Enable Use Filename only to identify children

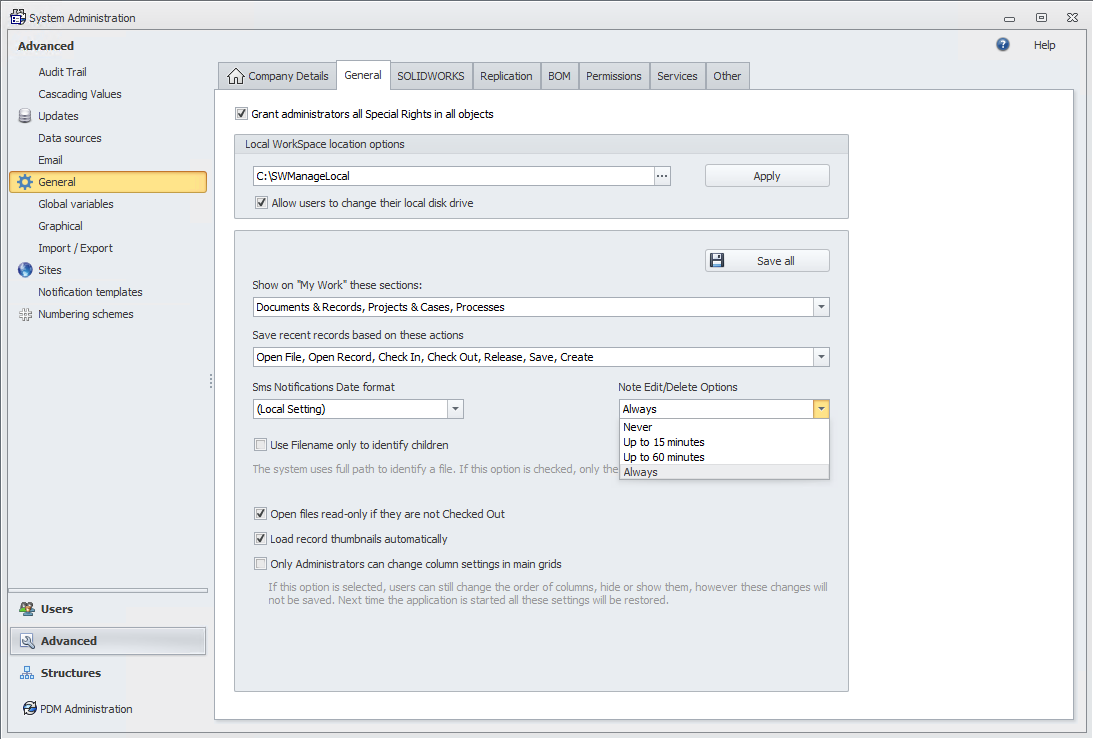[x=261, y=445]
